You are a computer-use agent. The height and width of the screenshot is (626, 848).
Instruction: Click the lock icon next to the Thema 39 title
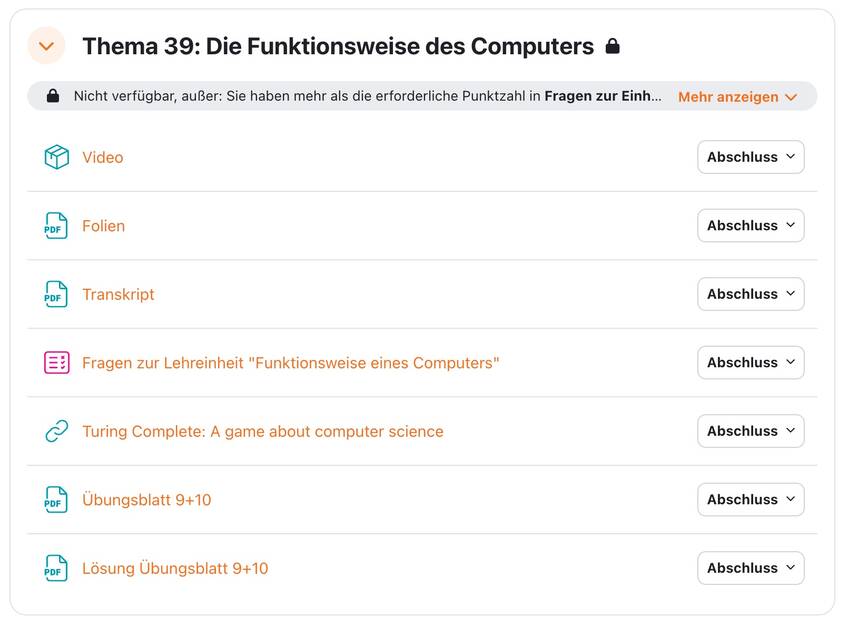612,46
